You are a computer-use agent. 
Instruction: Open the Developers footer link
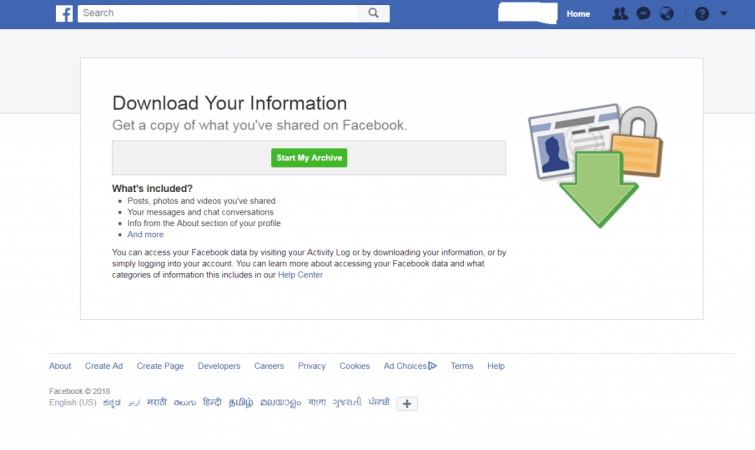(219, 366)
